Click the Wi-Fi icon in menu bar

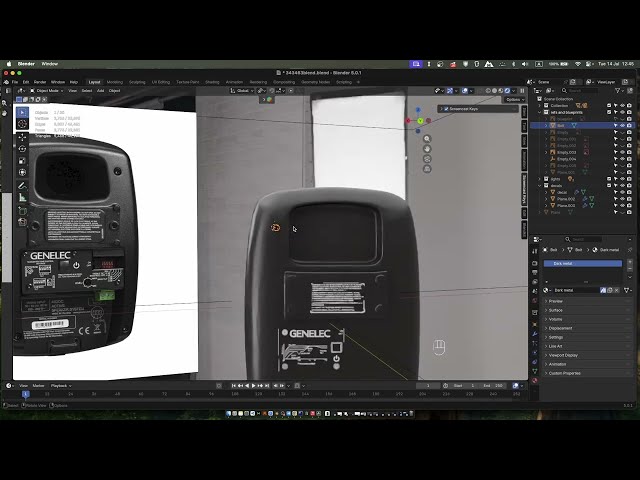578,64
